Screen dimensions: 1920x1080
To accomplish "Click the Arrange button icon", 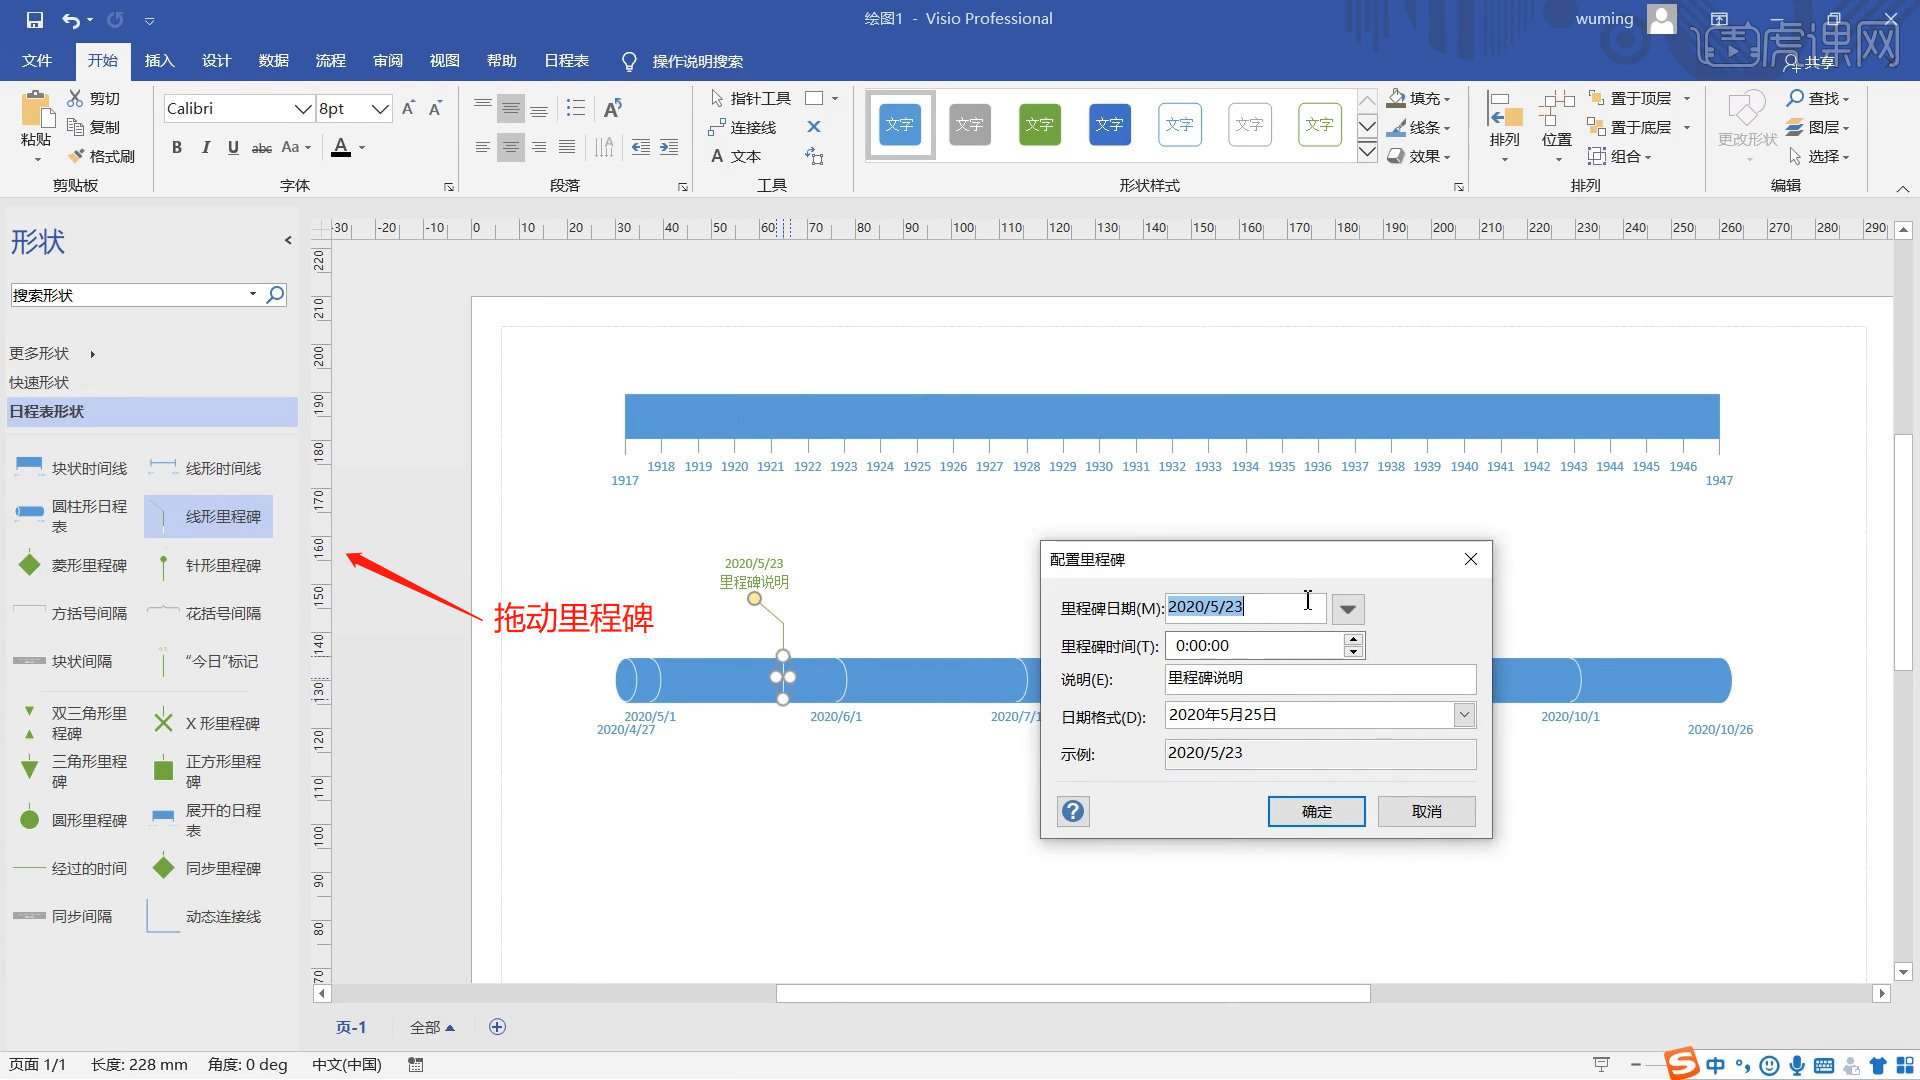I will (x=1504, y=110).
